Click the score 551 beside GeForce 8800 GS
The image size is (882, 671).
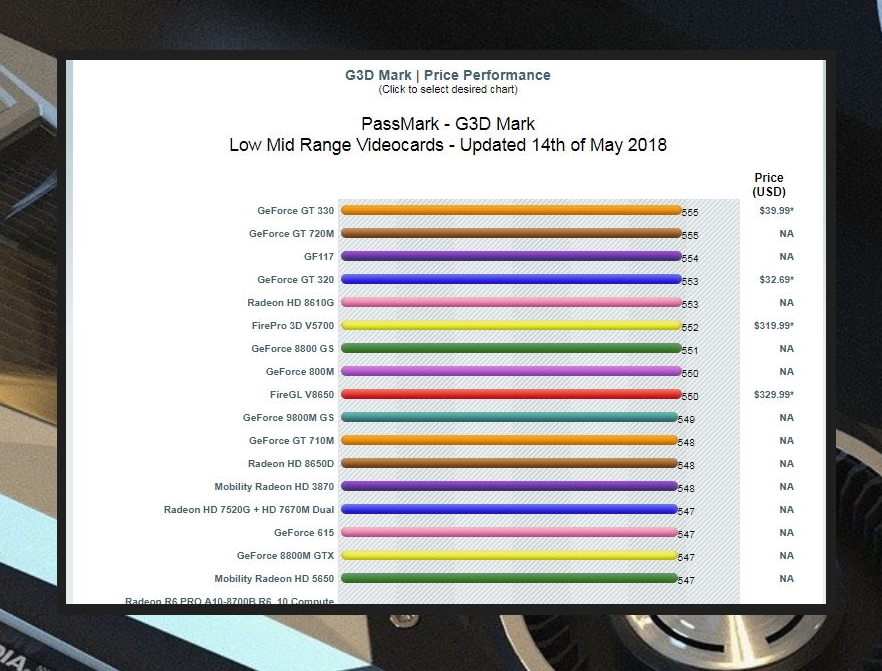(x=690, y=351)
